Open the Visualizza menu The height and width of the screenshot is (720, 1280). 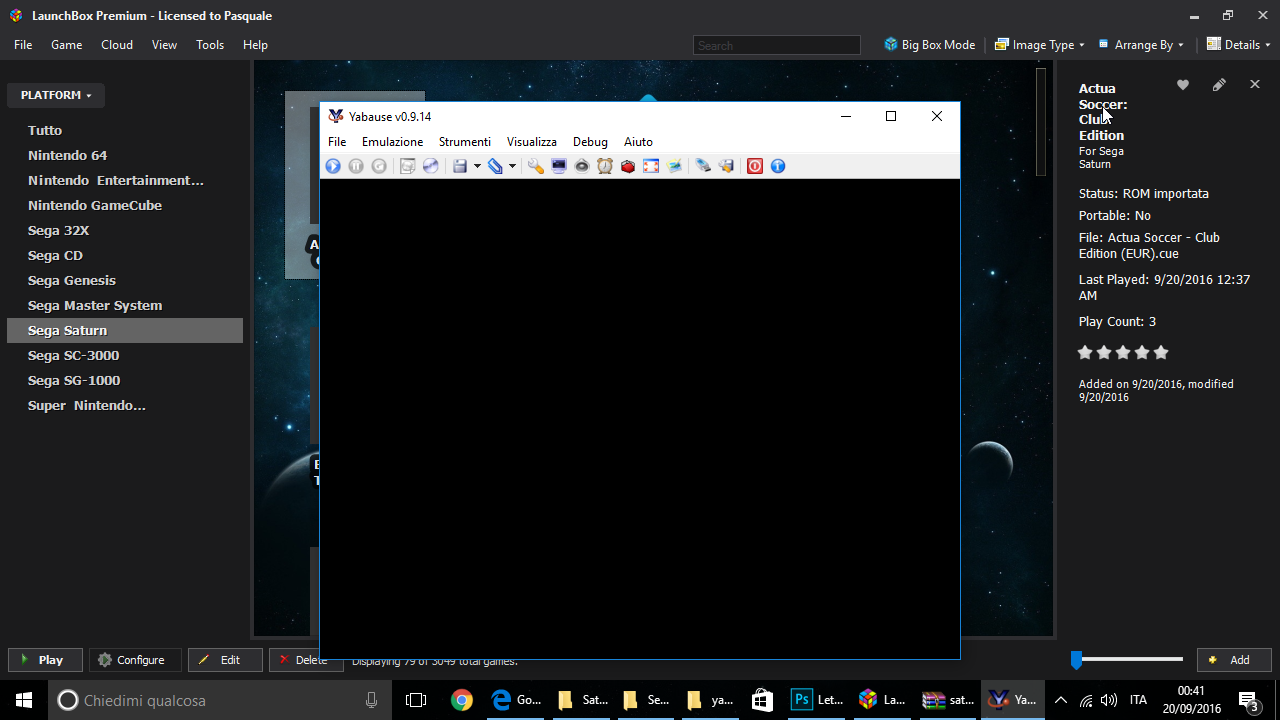pos(532,142)
